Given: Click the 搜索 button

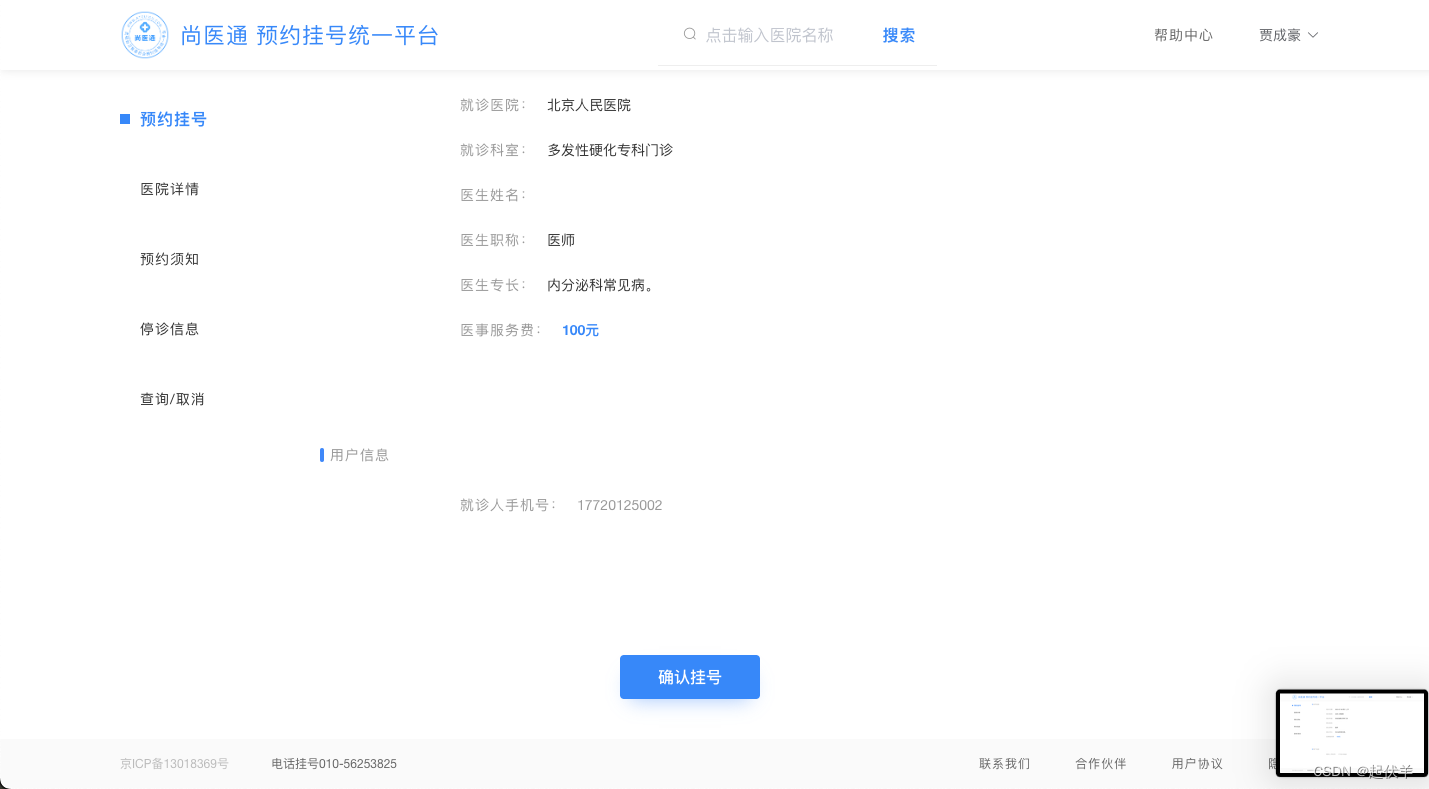Looking at the screenshot, I should pyautogui.click(x=898, y=35).
